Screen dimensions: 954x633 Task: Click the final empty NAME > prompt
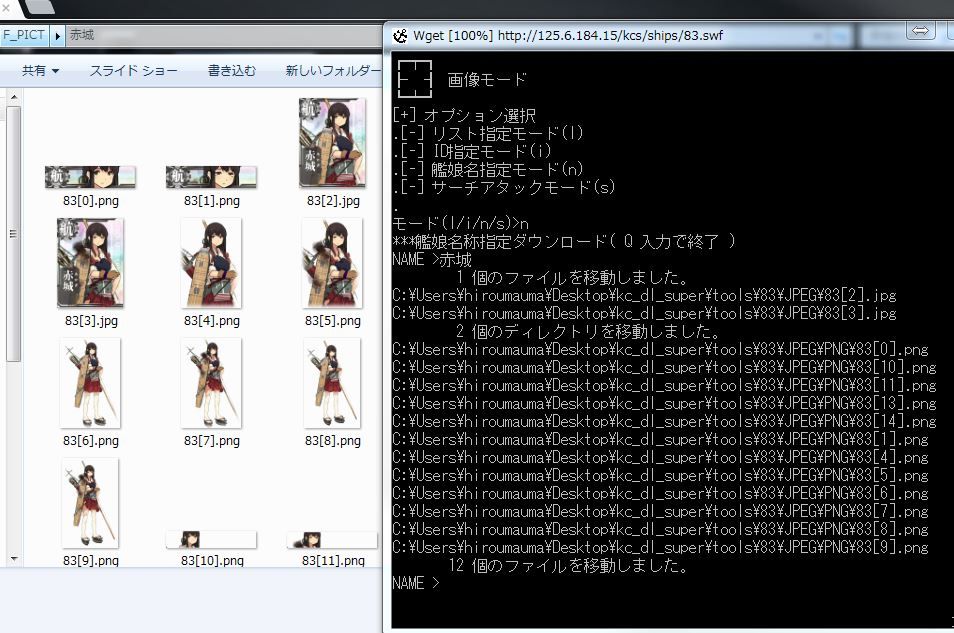click(x=416, y=583)
